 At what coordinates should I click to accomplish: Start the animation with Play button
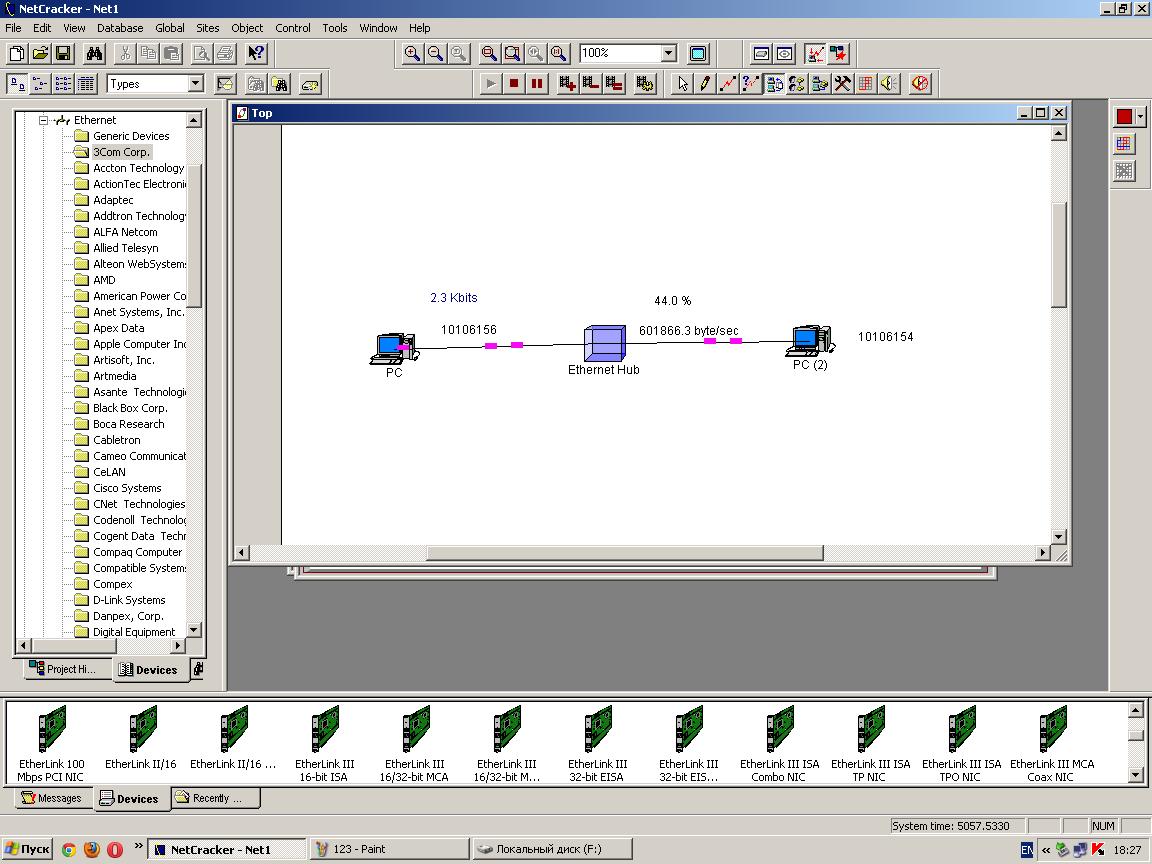tap(491, 84)
